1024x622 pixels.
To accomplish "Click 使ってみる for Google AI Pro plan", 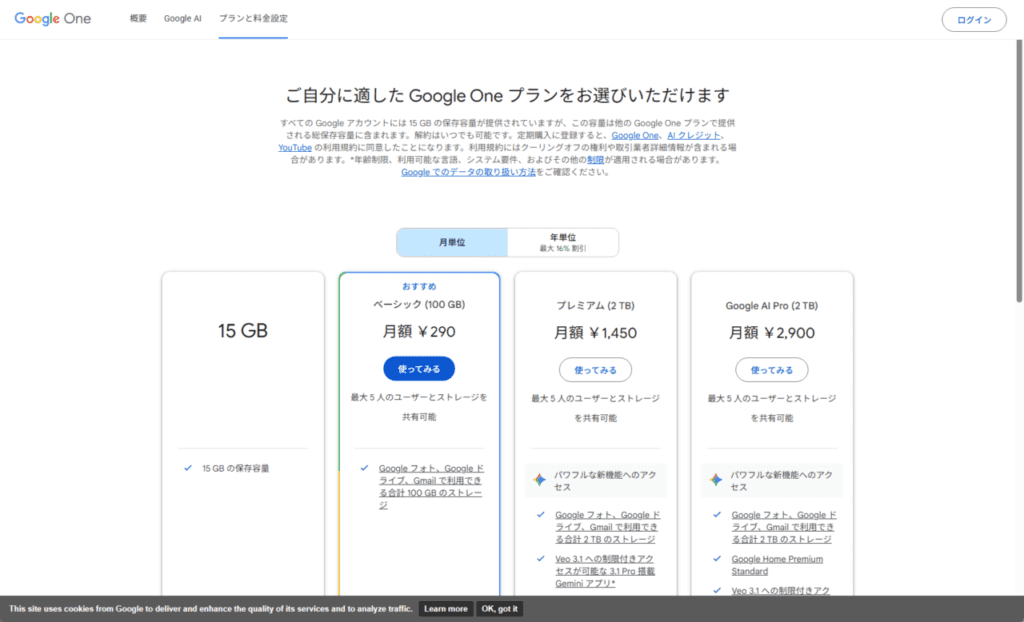I will [x=771, y=370].
